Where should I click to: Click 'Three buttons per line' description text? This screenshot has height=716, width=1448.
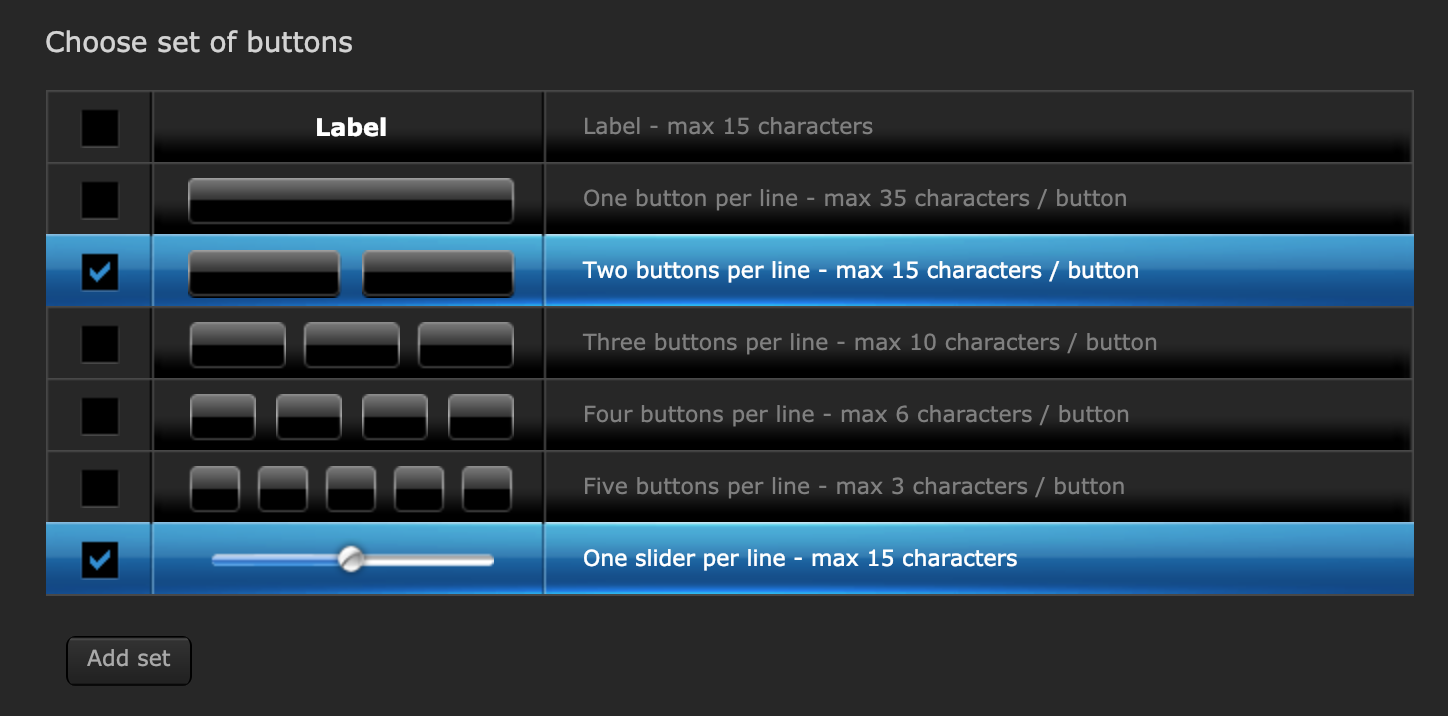tap(869, 343)
